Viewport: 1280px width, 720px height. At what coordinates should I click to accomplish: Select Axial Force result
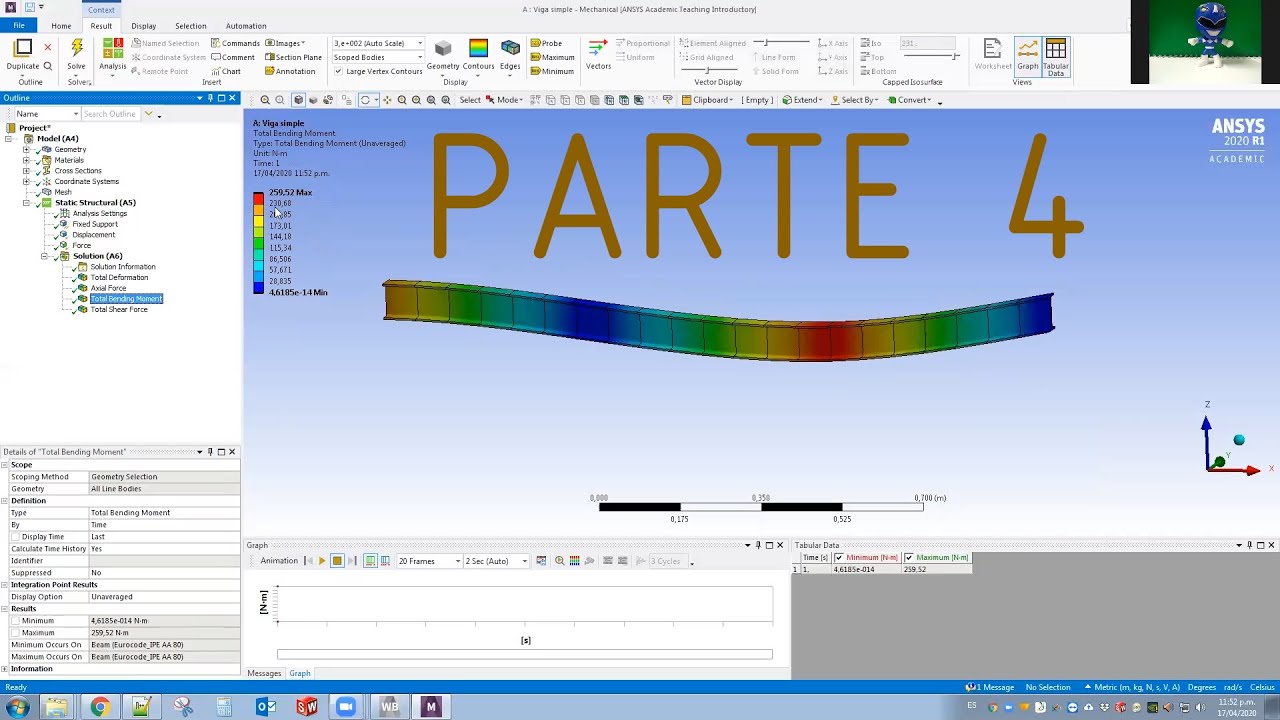[108, 288]
